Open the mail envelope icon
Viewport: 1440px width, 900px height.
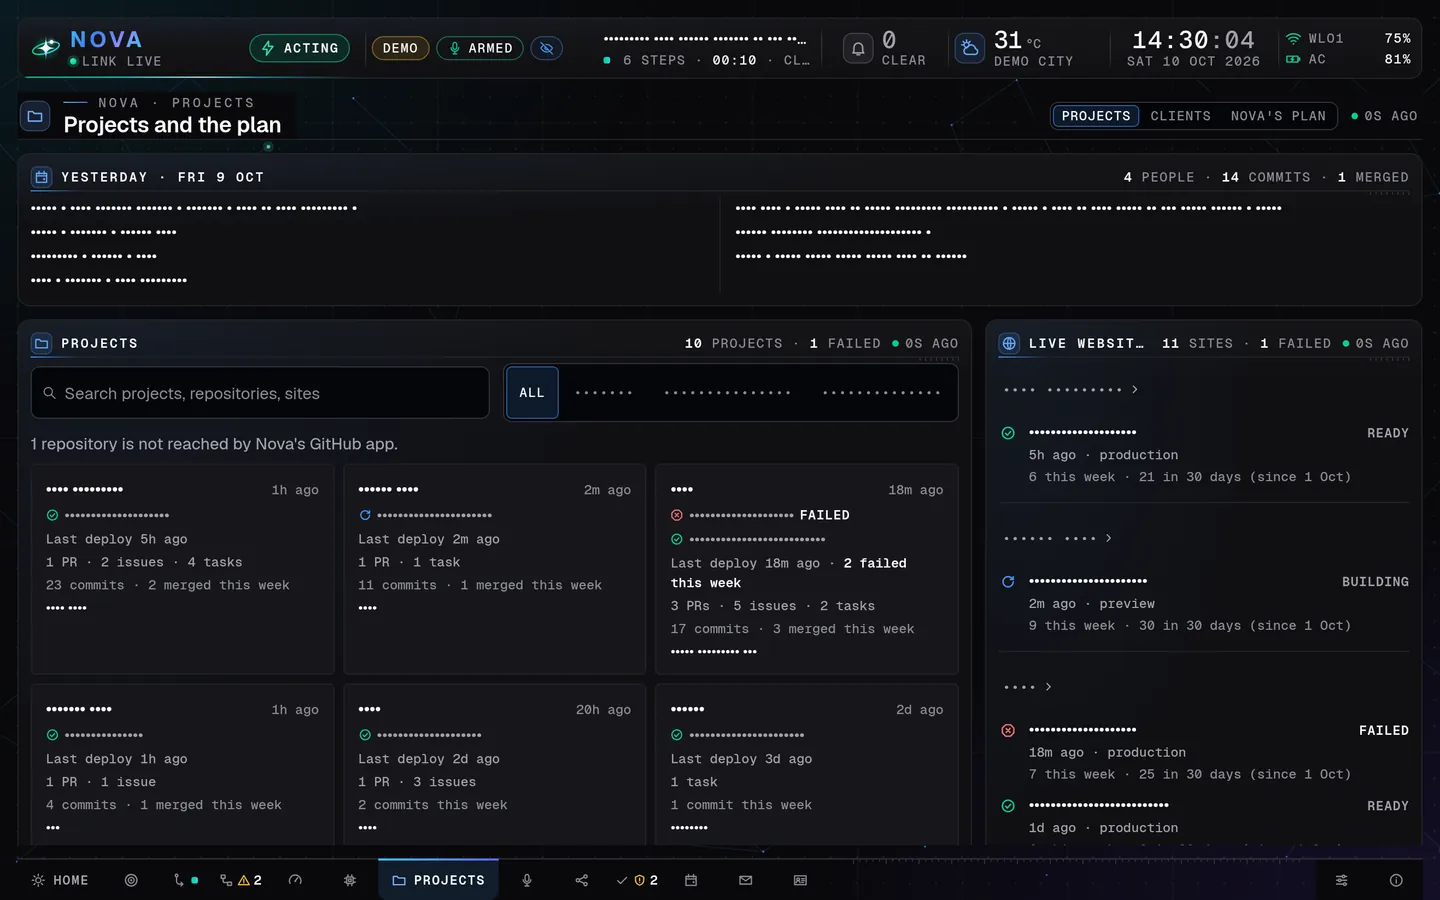[746, 880]
